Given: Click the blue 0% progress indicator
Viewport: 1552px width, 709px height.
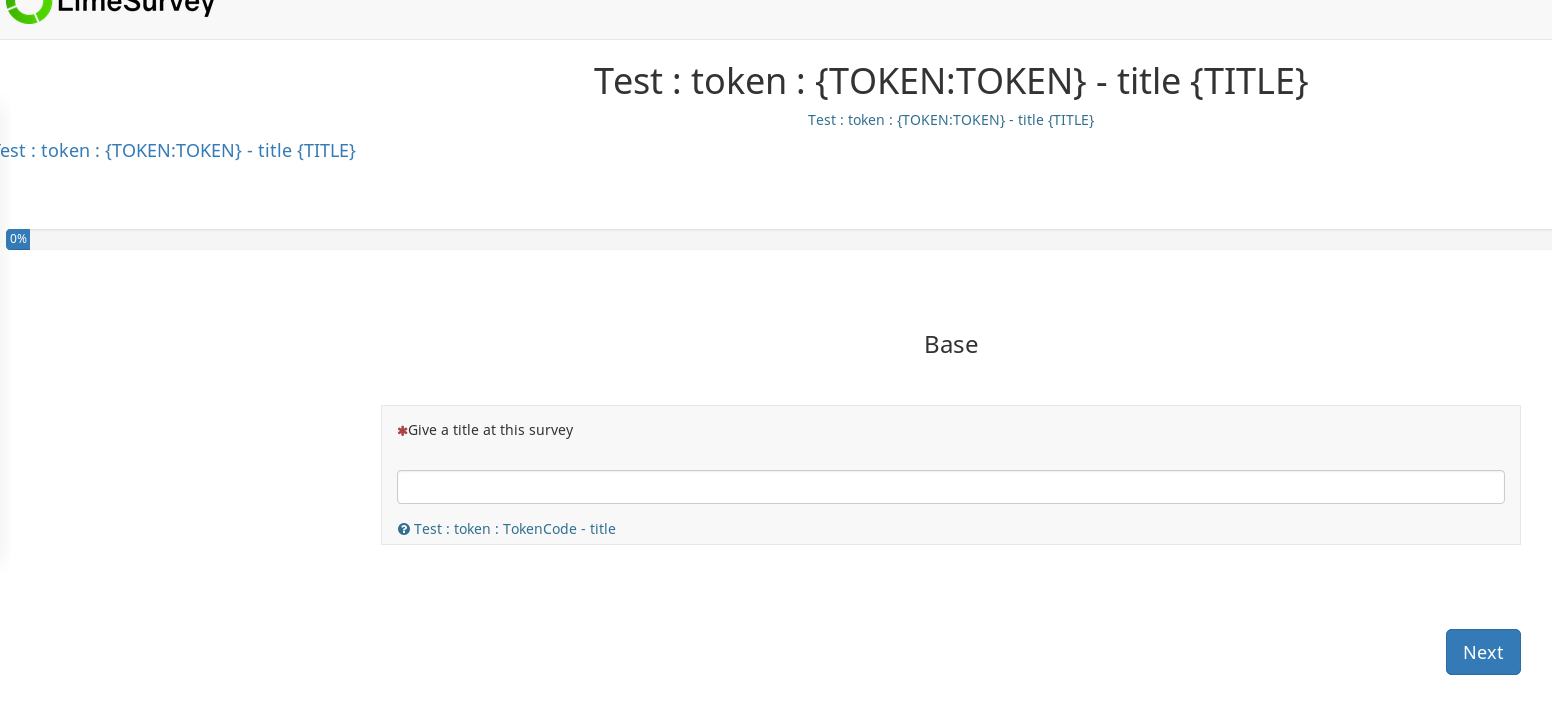Looking at the screenshot, I should point(18,239).
